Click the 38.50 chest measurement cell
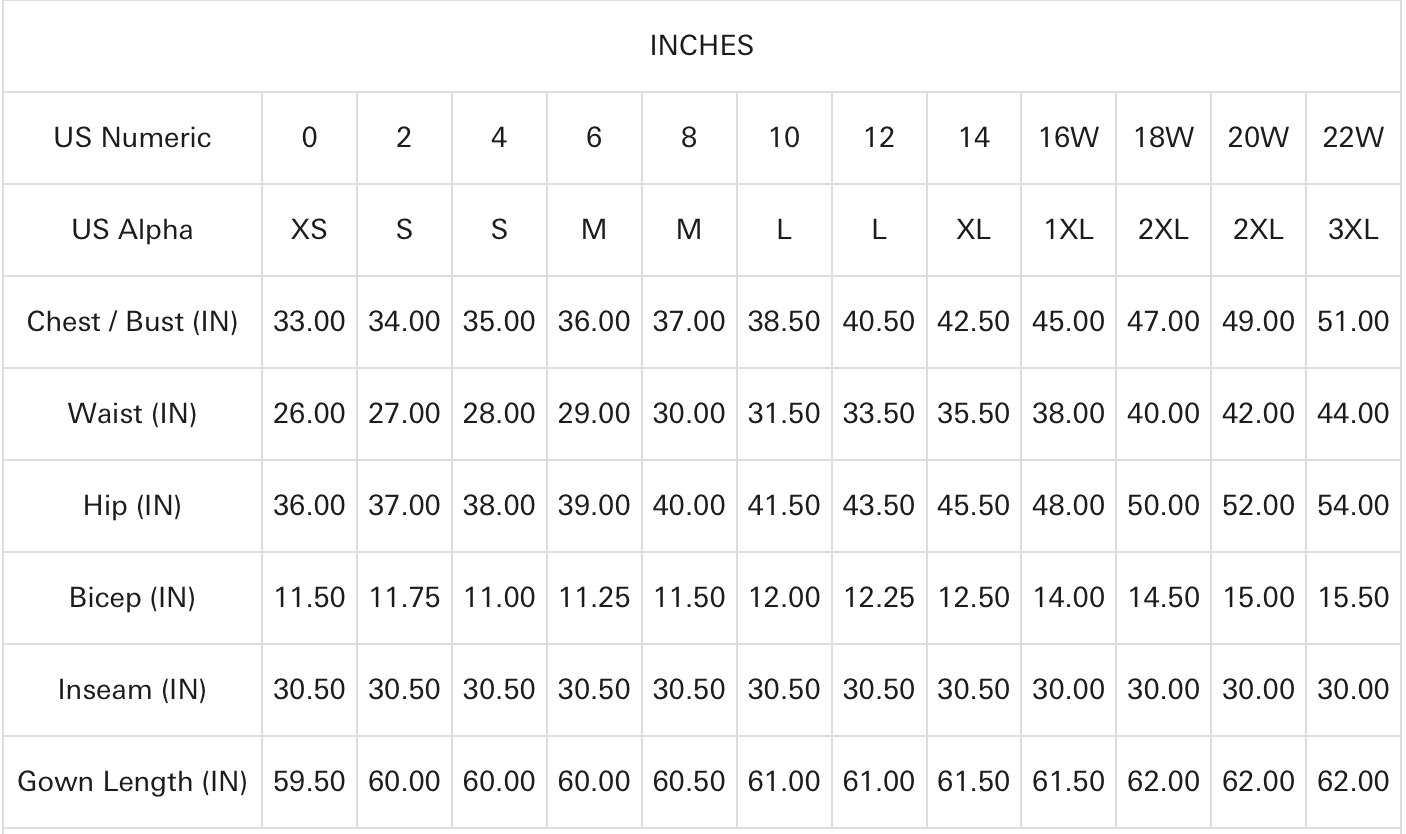 click(784, 322)
